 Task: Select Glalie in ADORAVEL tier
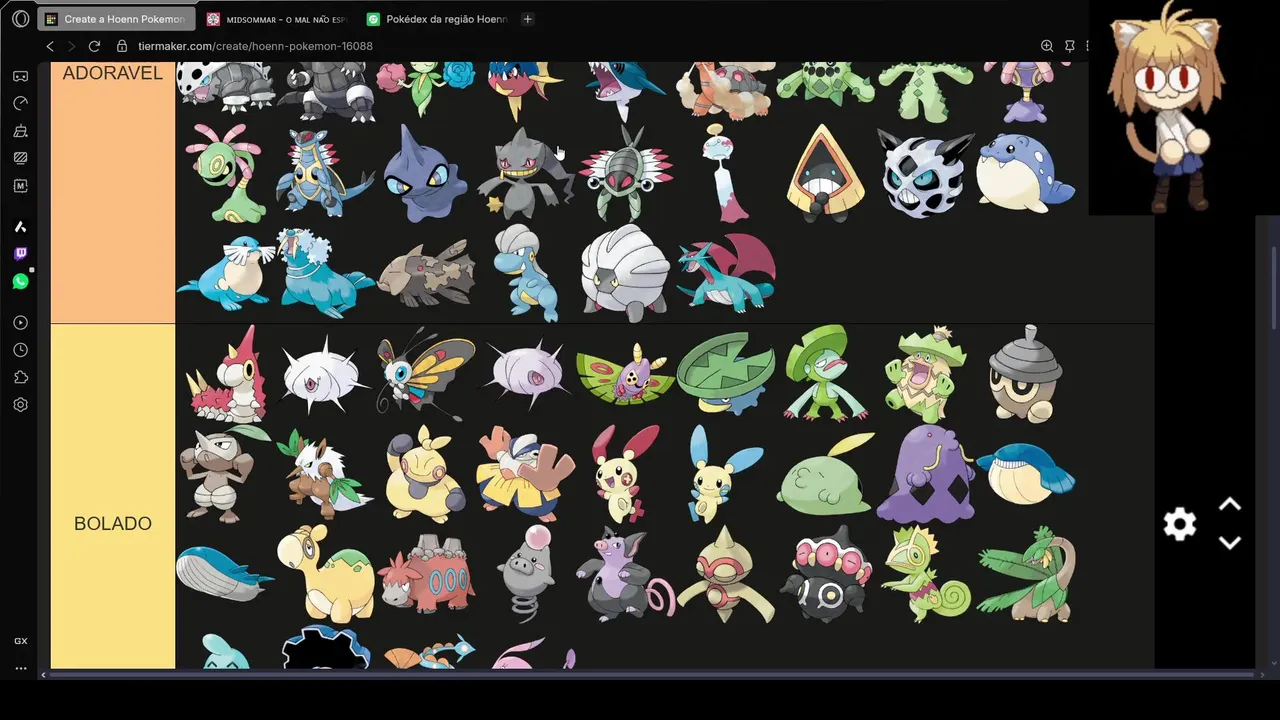click(x=926, y=173)
